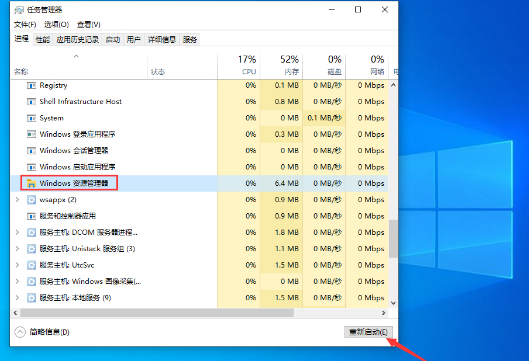
Task: Sort by the 网络 column header
Action: [x=367, y=65]
